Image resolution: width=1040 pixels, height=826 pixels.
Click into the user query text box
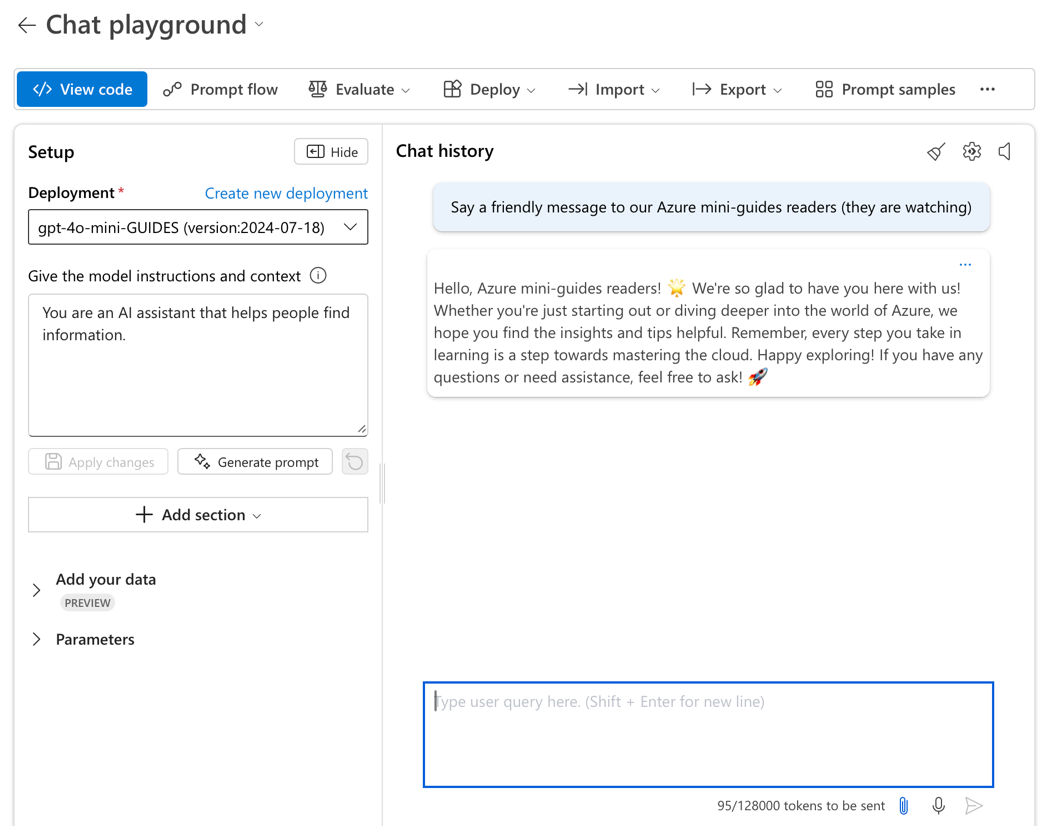tap(708, 735)
